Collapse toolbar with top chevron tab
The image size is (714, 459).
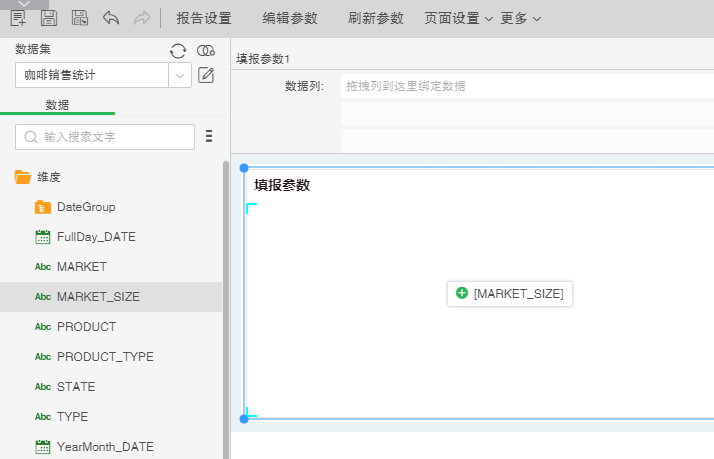pyautogui.click(x=24, y=4)
